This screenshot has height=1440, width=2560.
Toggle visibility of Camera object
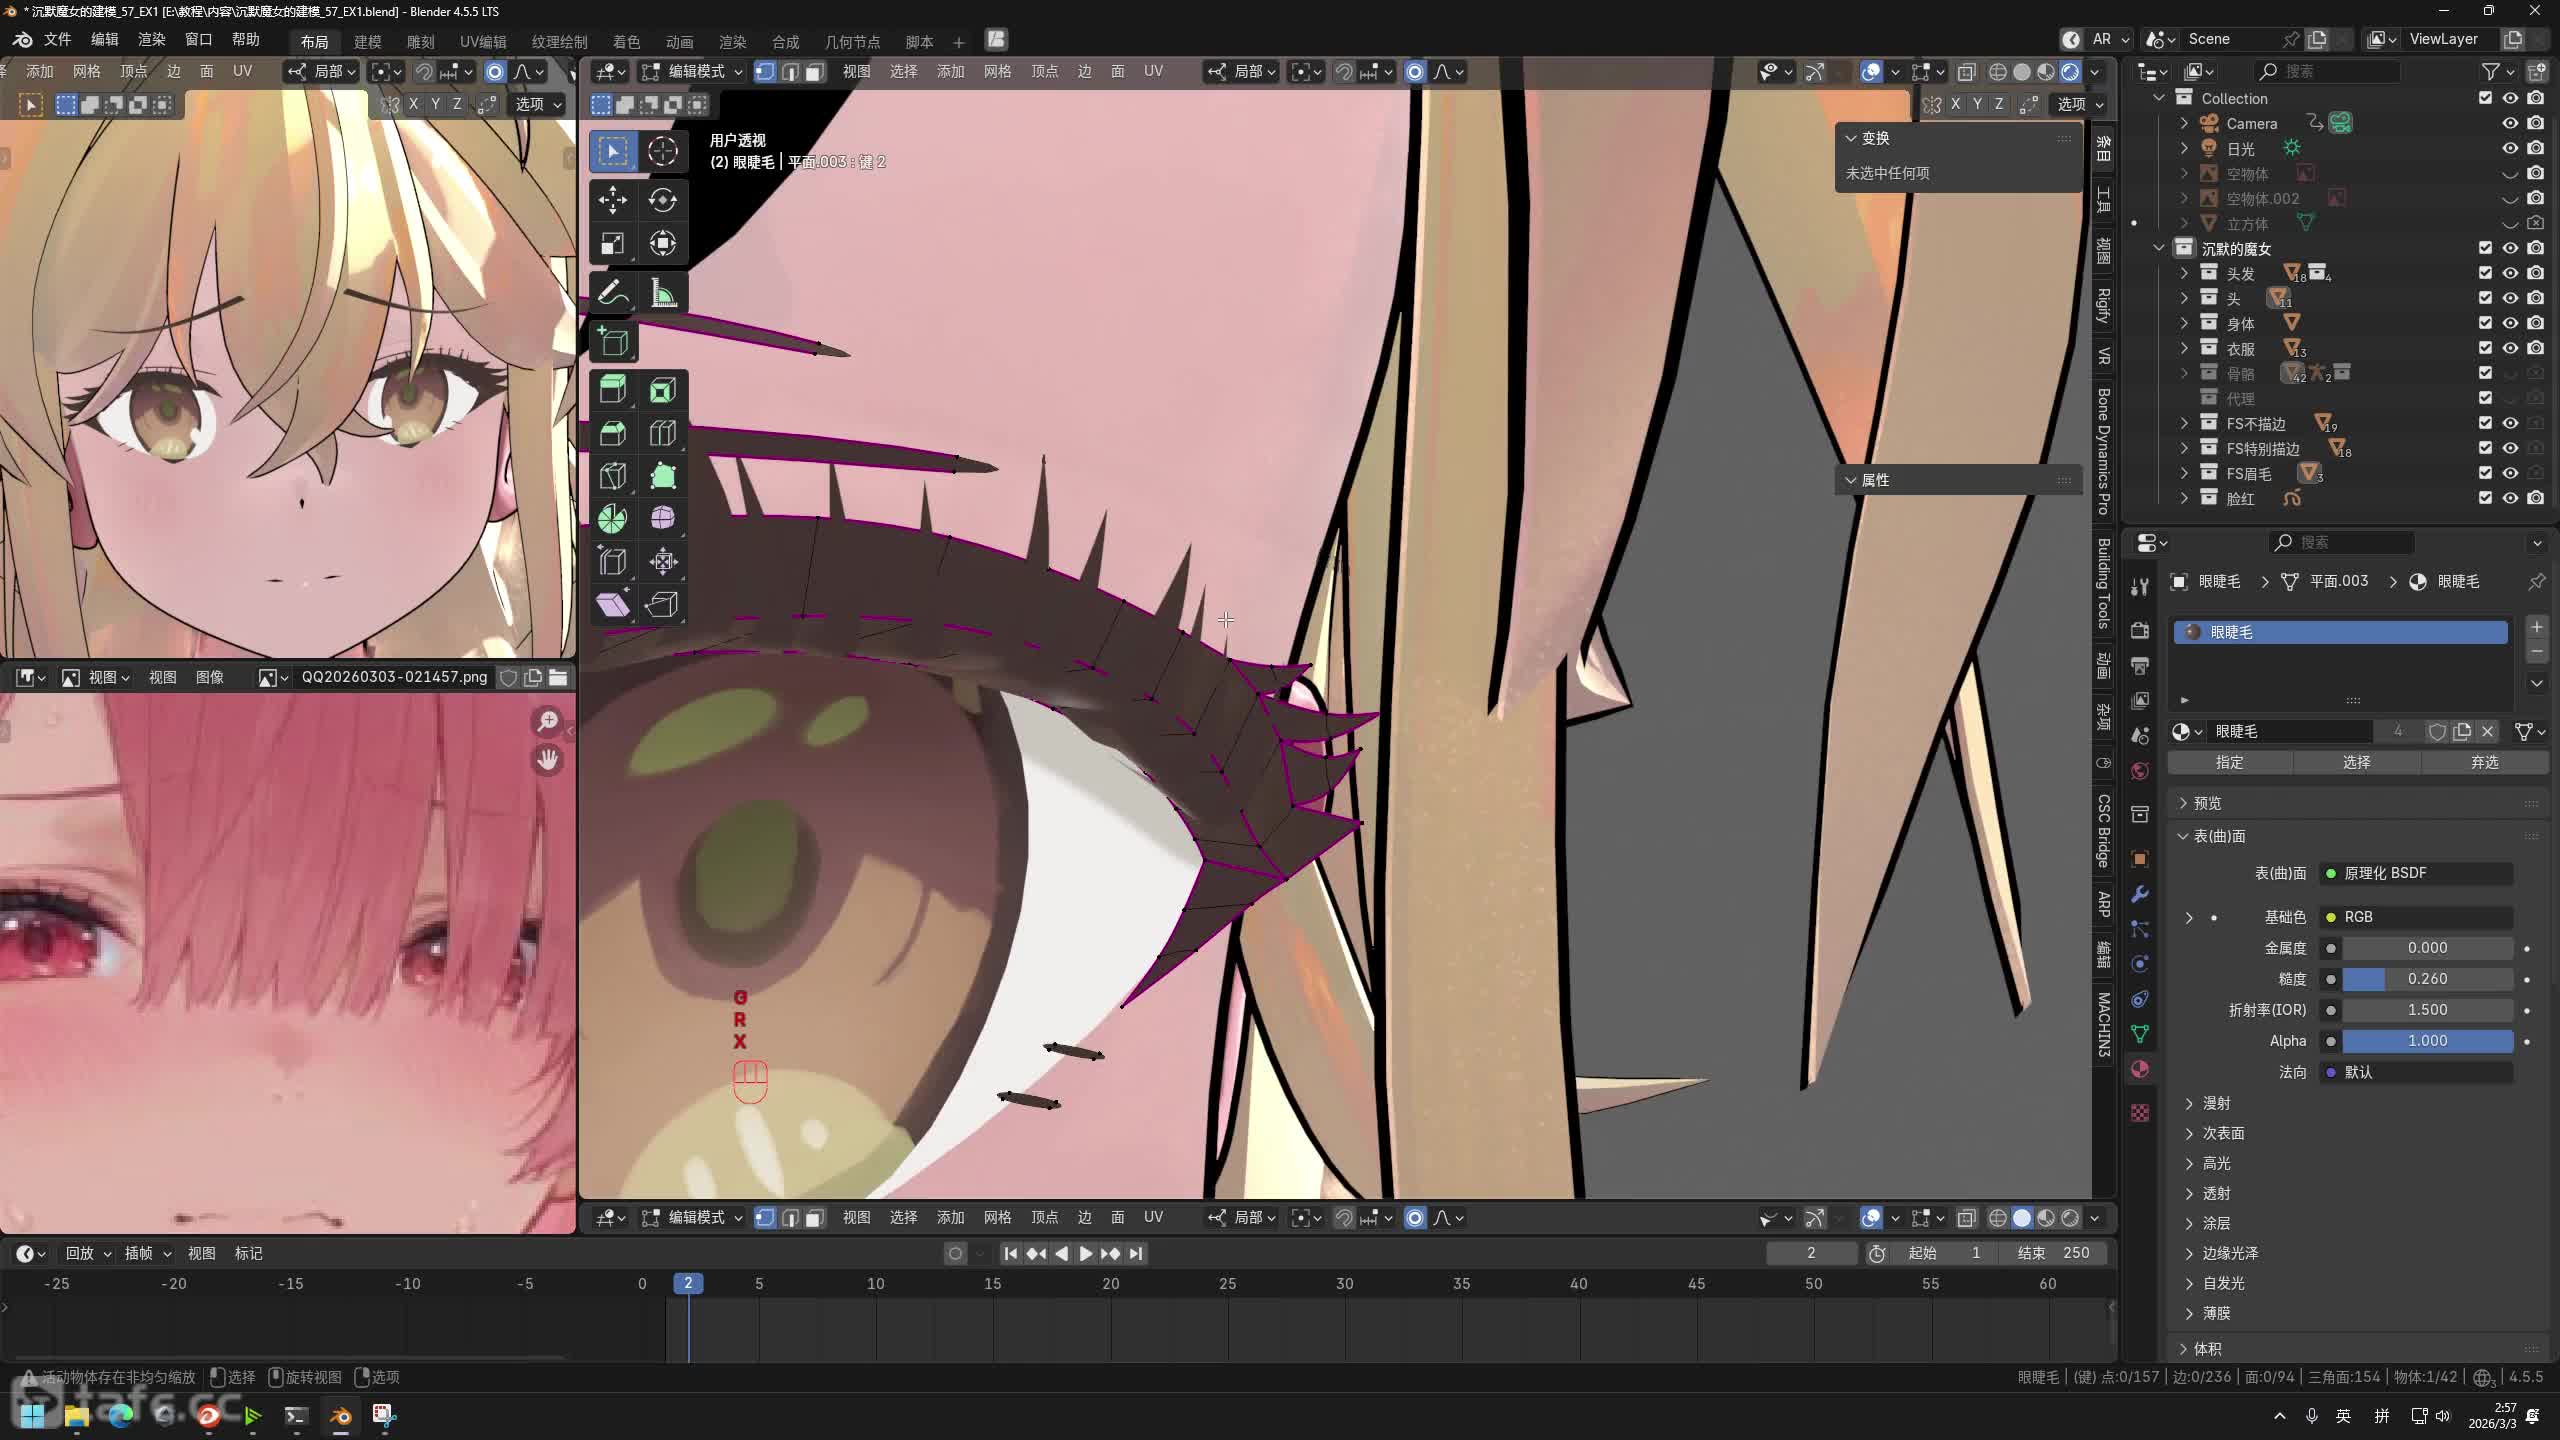[2510, 123]
